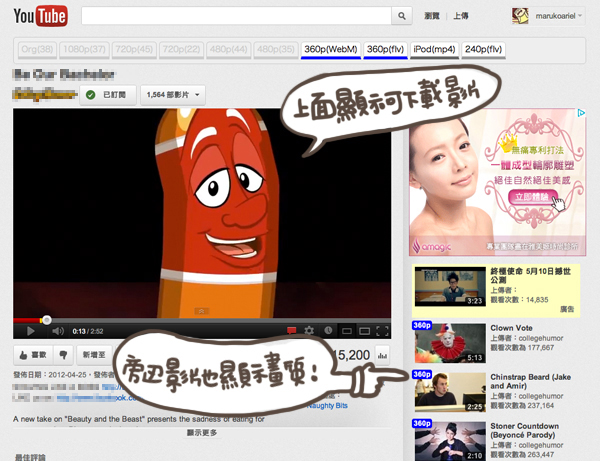This screenshot has height=461, width=600.
Task: Download the iPod(mp4) version
Action: coord(434,50)
